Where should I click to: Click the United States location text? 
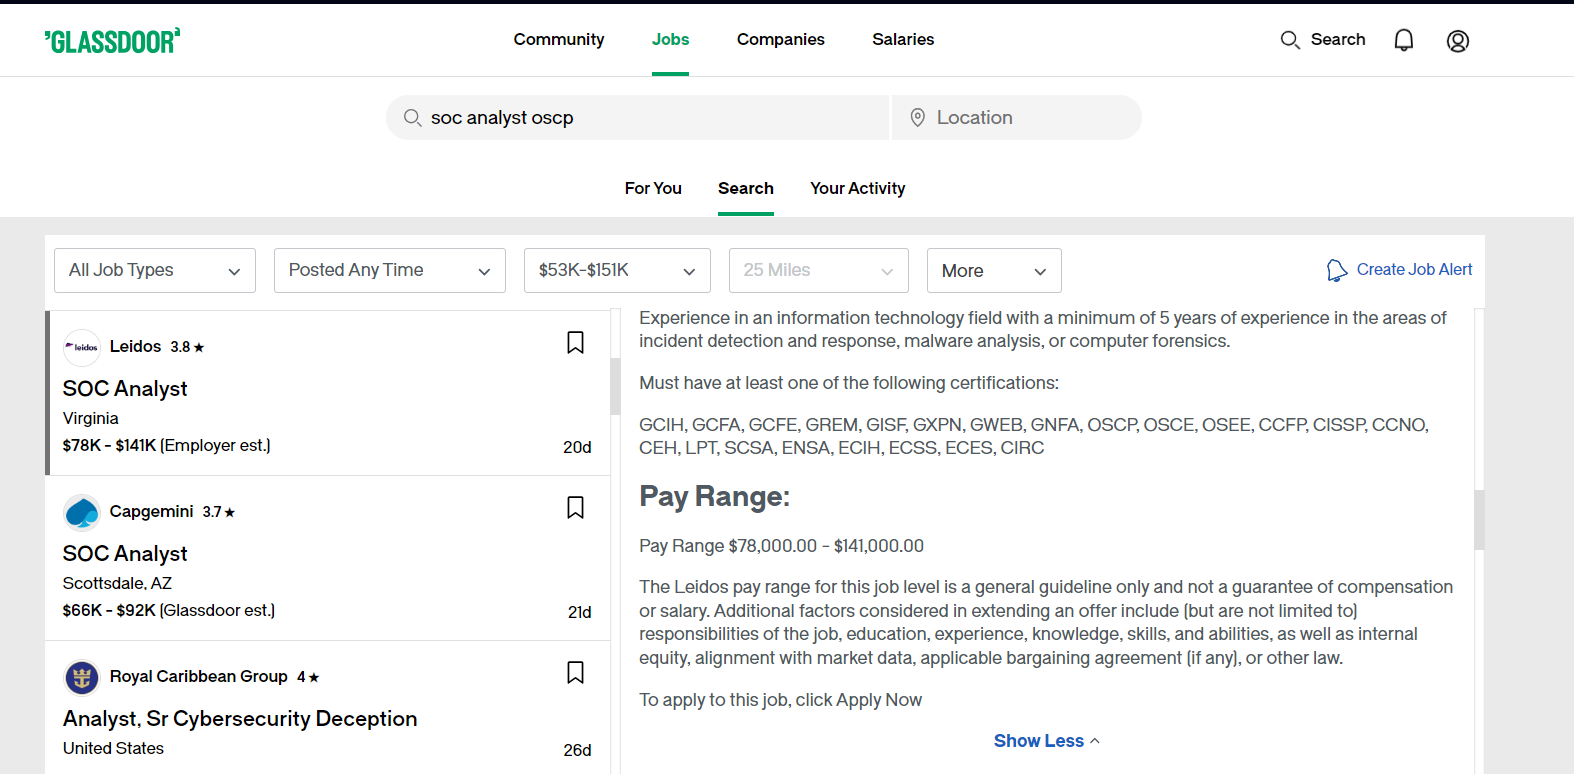[113, 748]
